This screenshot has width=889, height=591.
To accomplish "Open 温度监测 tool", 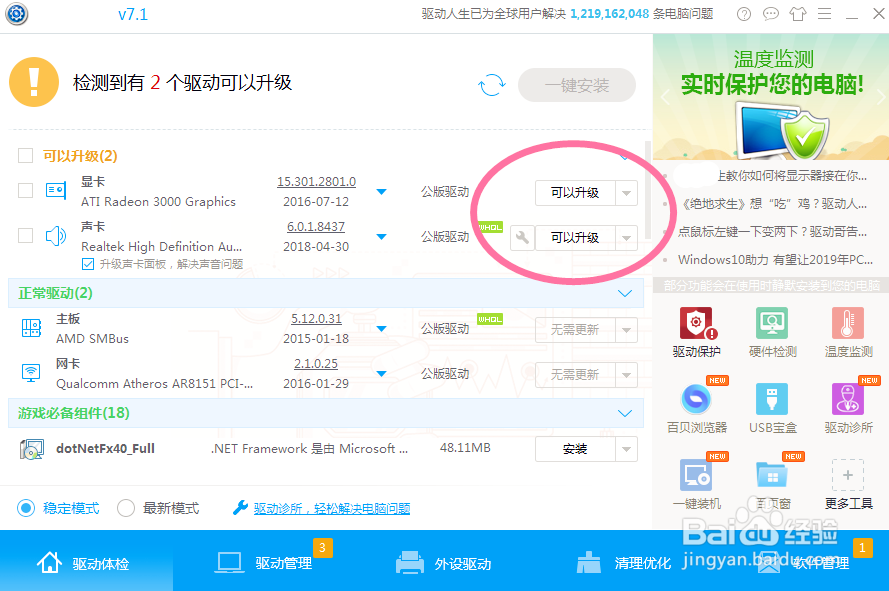I will pos(848,333).
